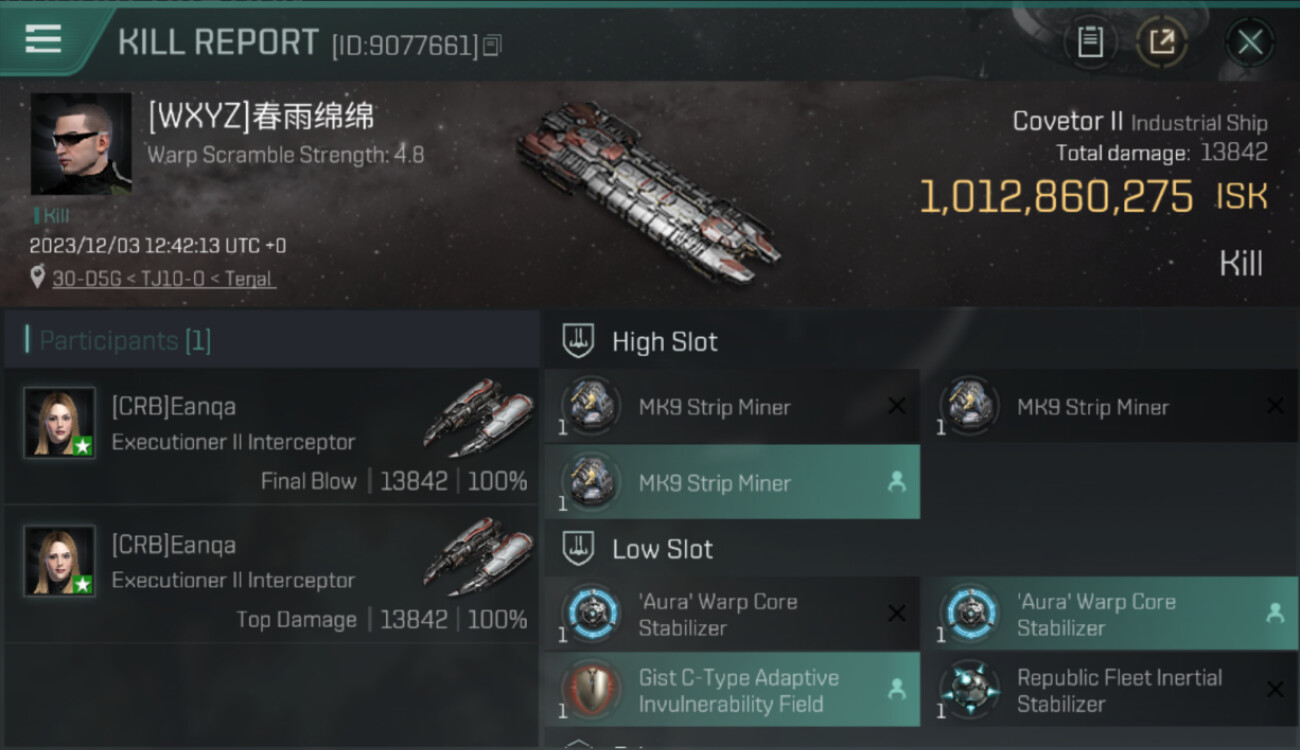Image resolution: width=1300 pixels, height=750 pixels.
Task: Open Eanqa's Top Damage participant entry
Action: [271, 575]
